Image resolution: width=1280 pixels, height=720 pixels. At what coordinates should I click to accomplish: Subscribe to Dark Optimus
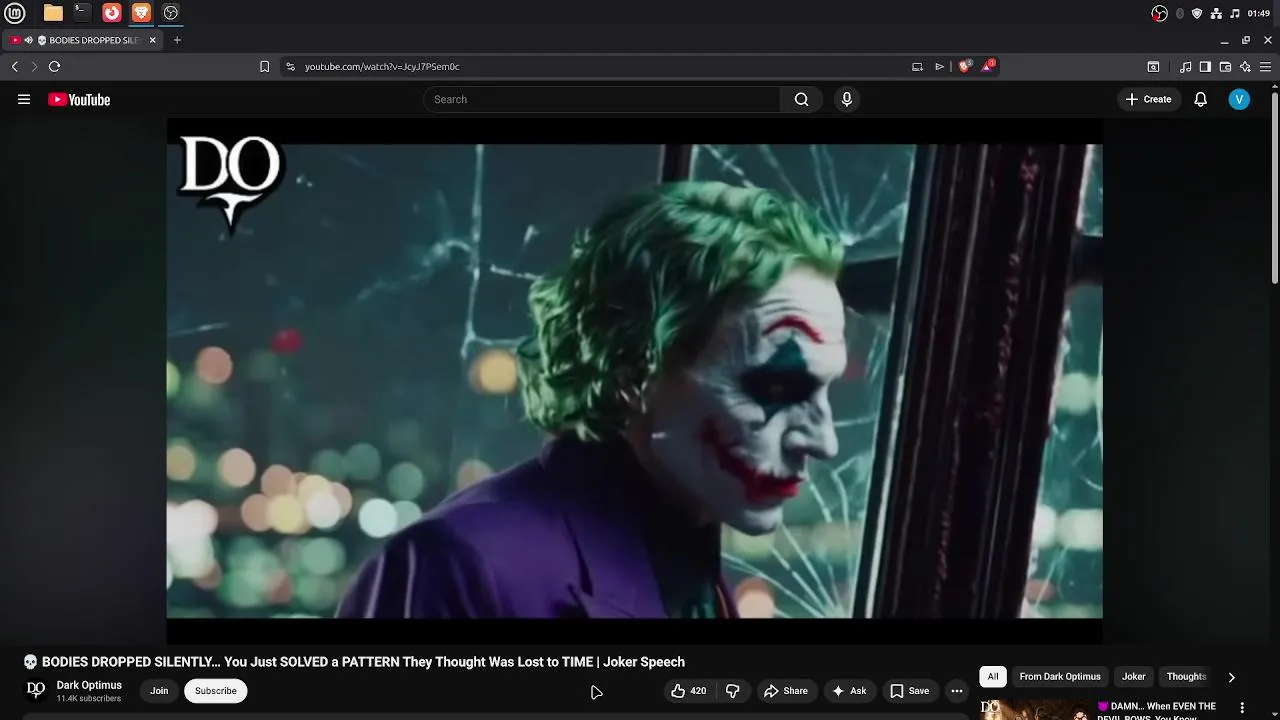point(215,691)
